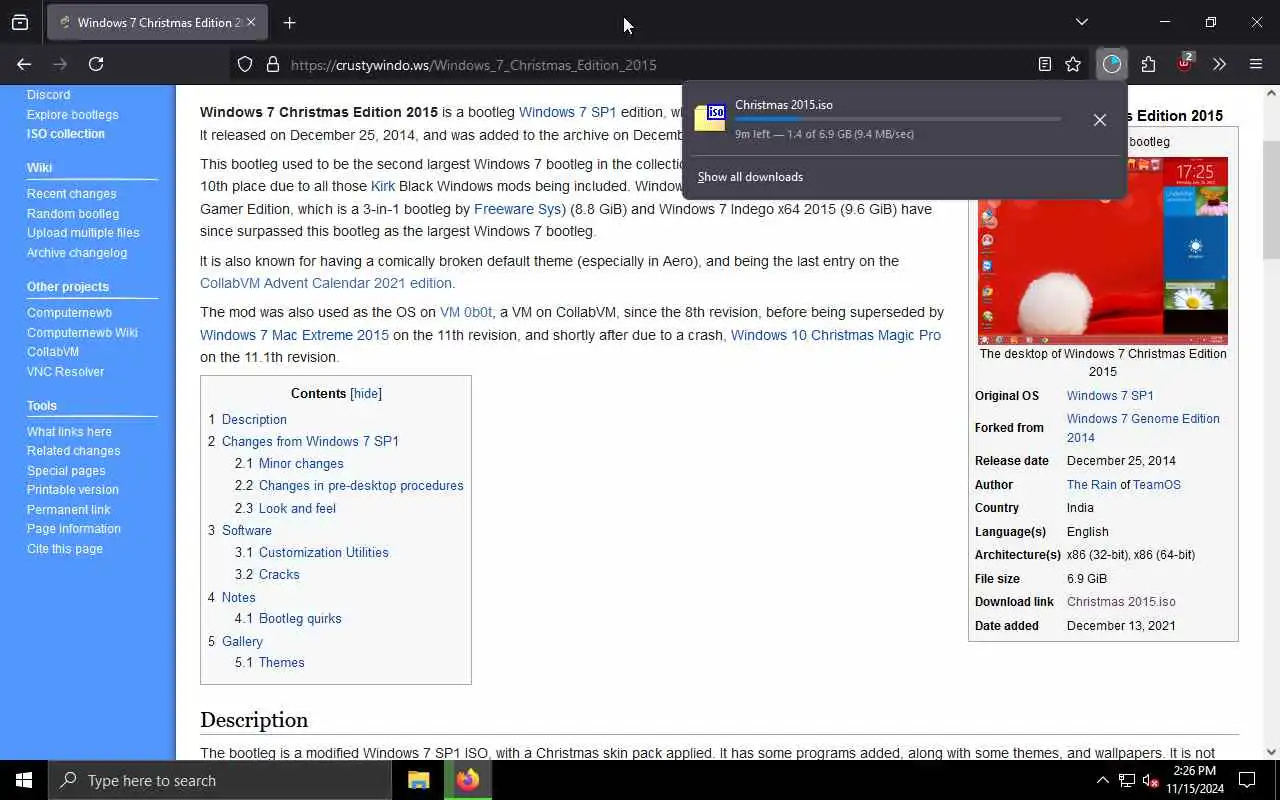Jump to 3.2 Cracks section
The image size is (1280, 800).
tap(267, 575)
